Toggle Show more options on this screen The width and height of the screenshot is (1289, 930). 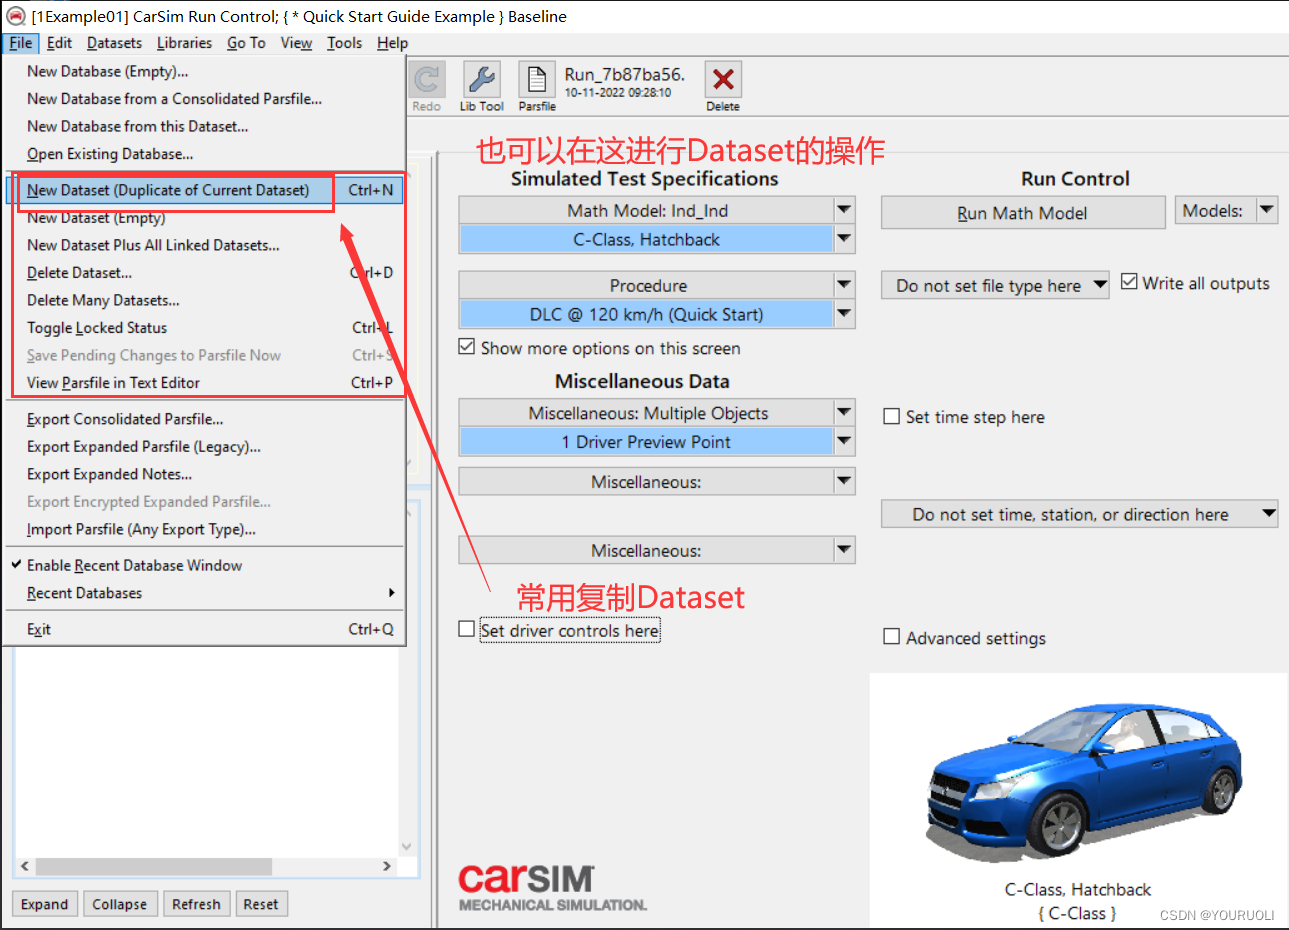pos(466,347)
